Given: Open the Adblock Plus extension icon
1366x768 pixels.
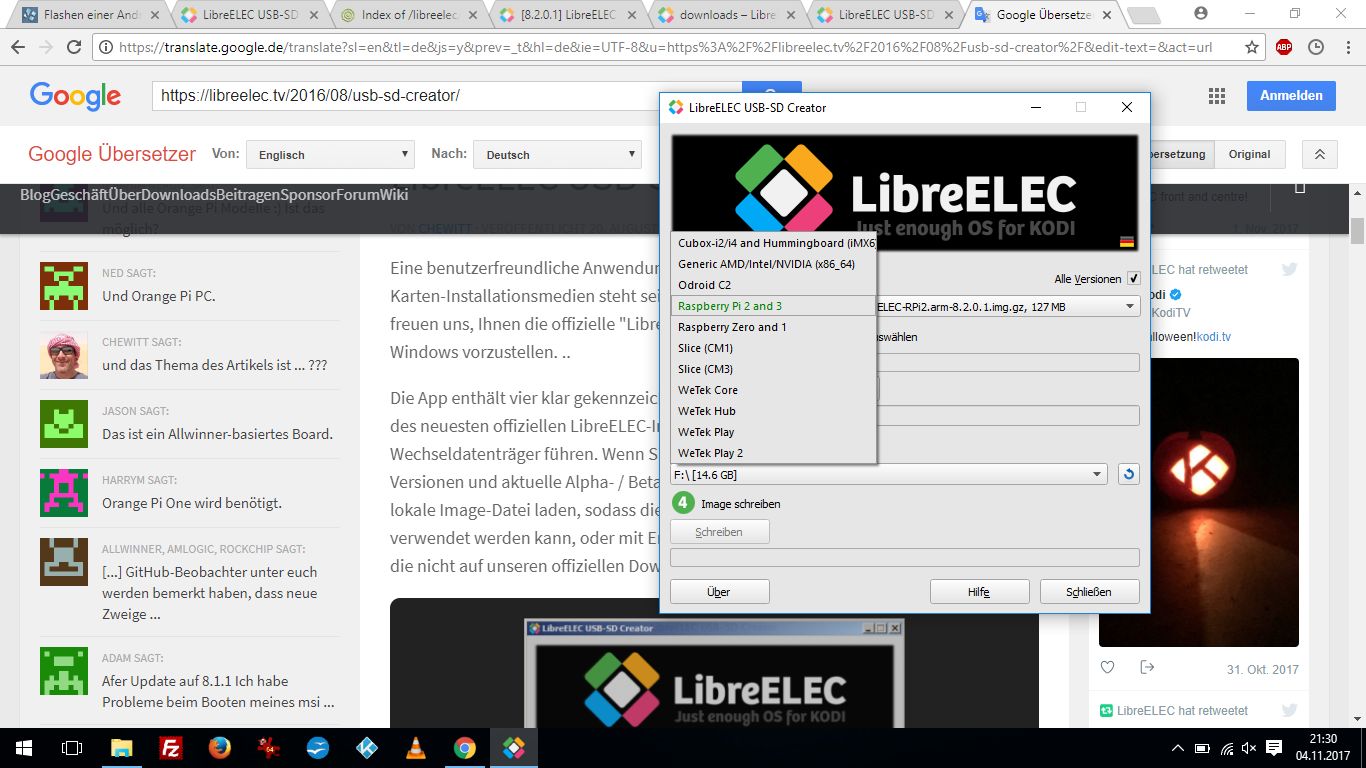Looking at the screenshot, I should (x=1284, y=47).
